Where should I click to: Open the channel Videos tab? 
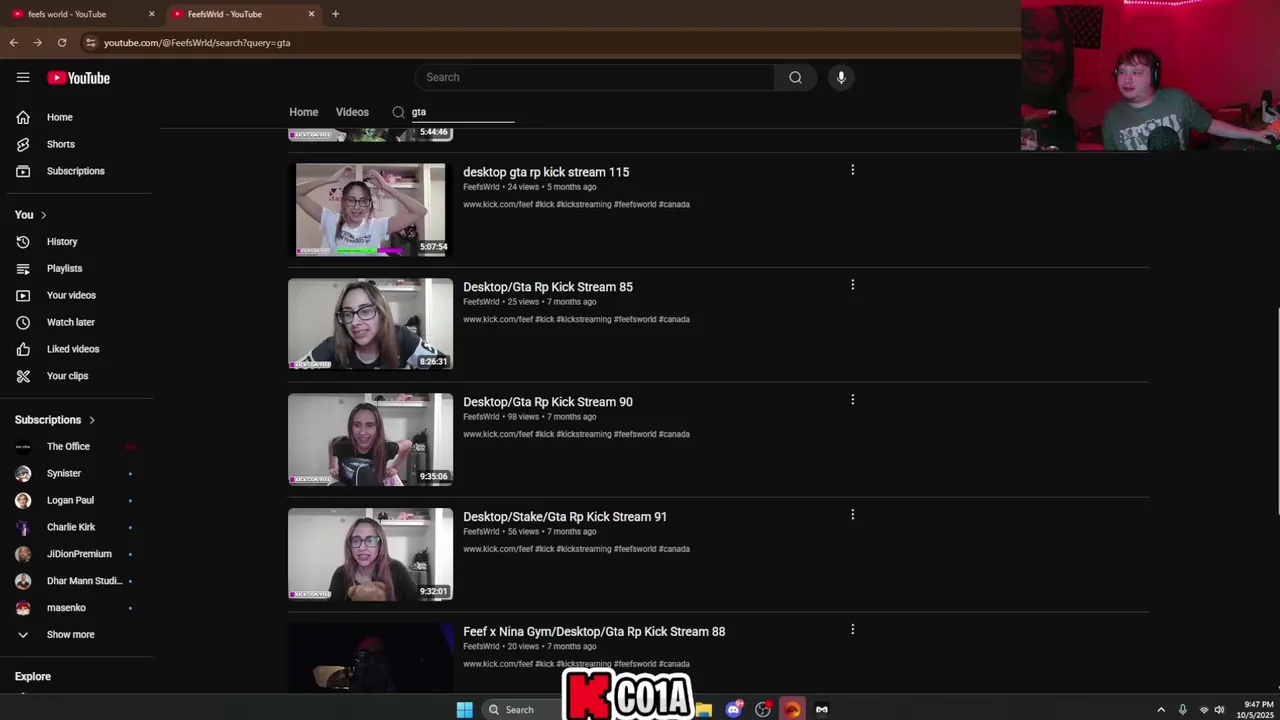tap(352, 112)
